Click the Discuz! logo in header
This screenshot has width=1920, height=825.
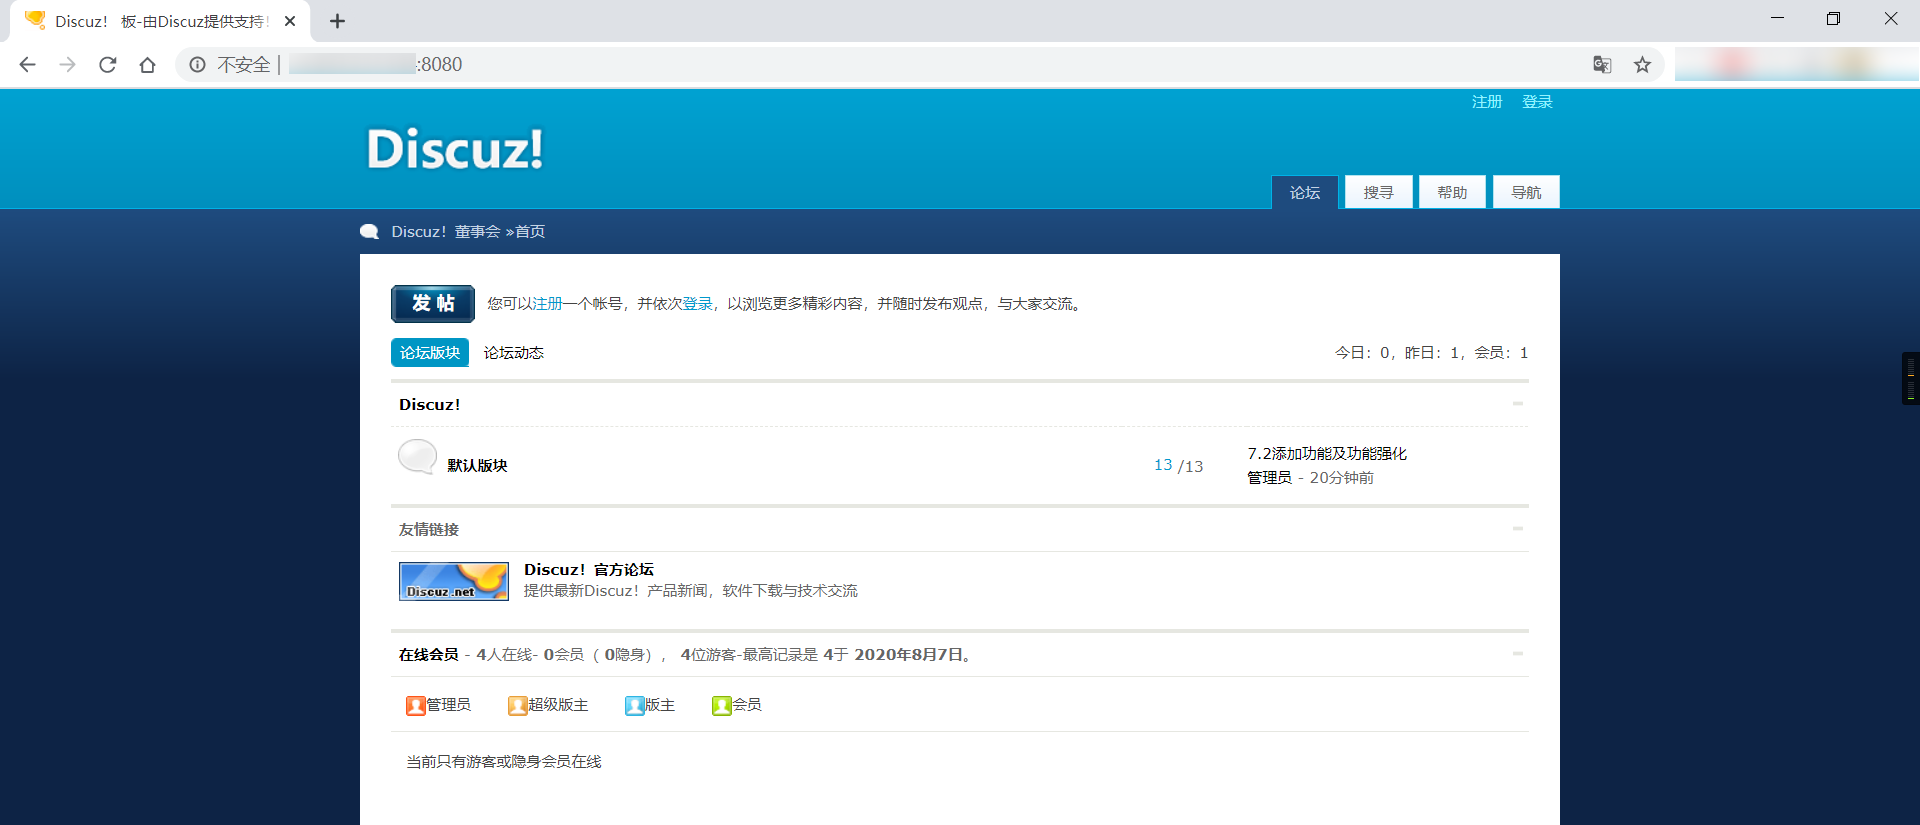[x=455, y=149]
